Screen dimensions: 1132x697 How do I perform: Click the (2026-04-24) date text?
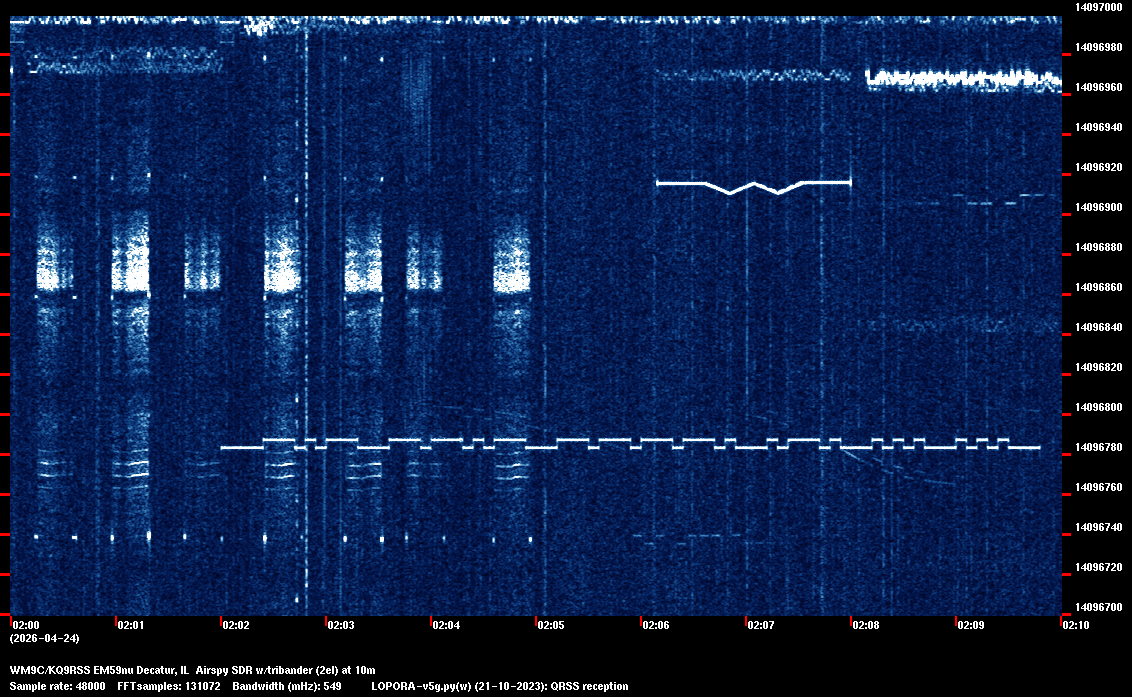point(45,638)
